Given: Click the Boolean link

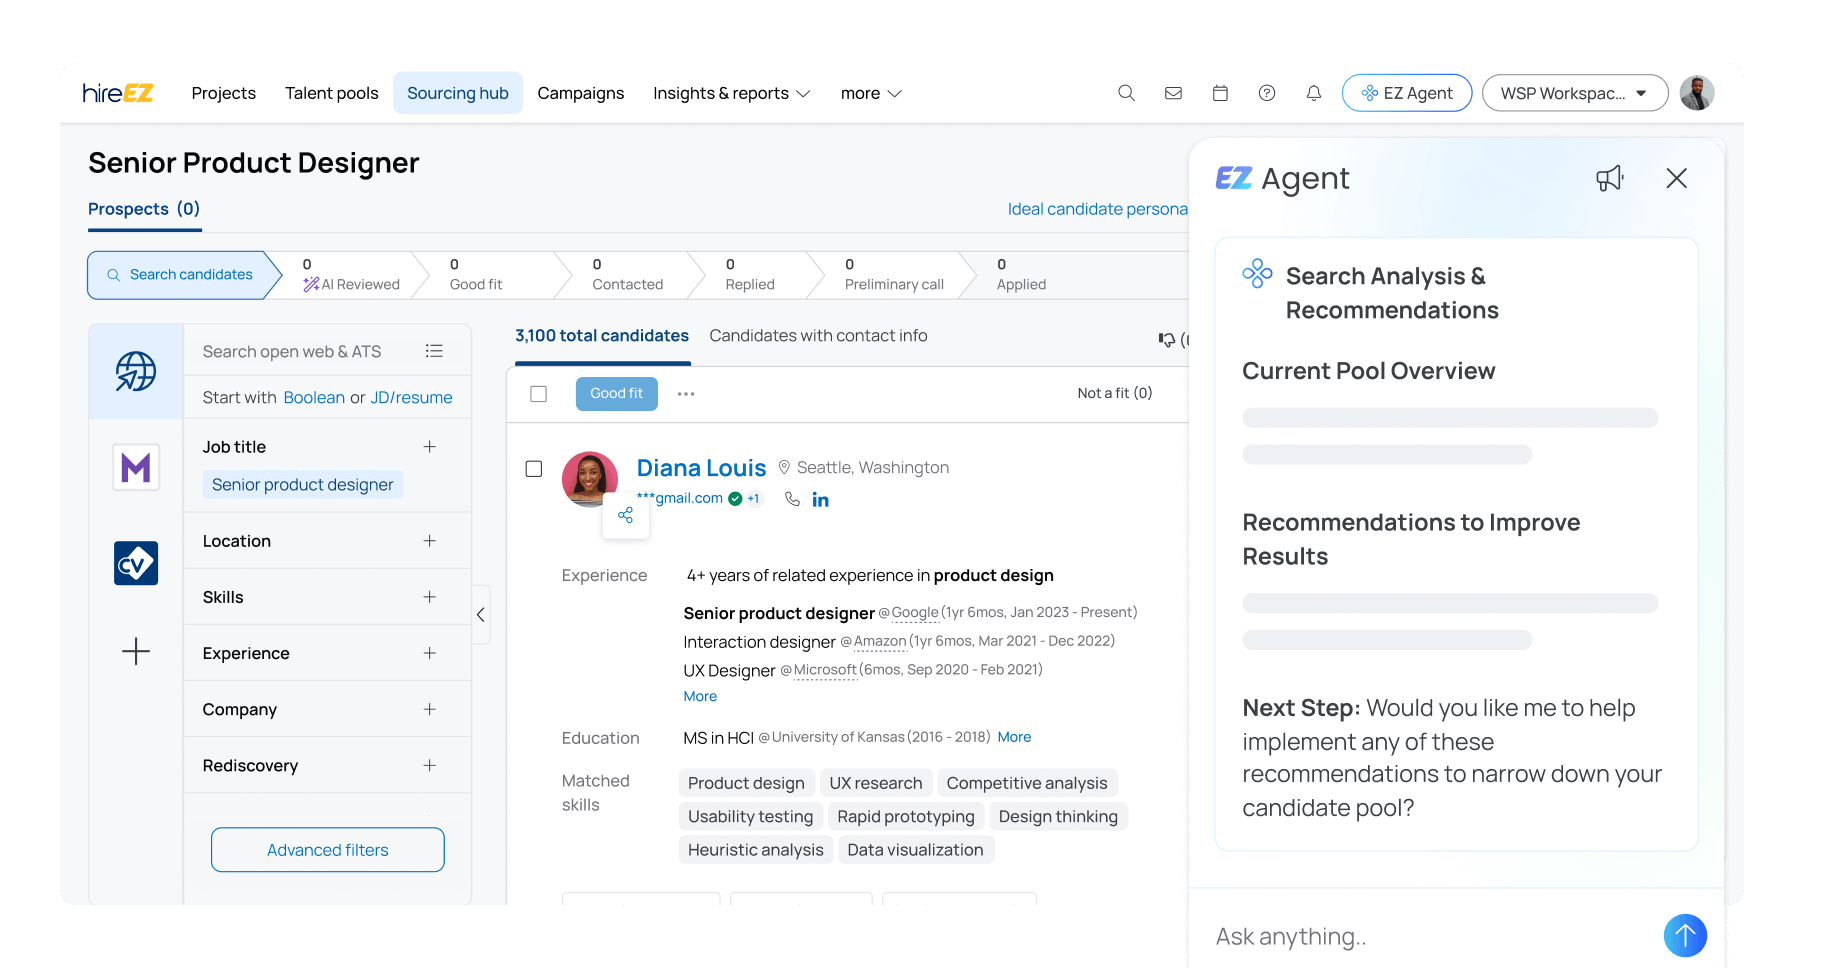Looking at the screenshot, I should (x=314, y=397).
